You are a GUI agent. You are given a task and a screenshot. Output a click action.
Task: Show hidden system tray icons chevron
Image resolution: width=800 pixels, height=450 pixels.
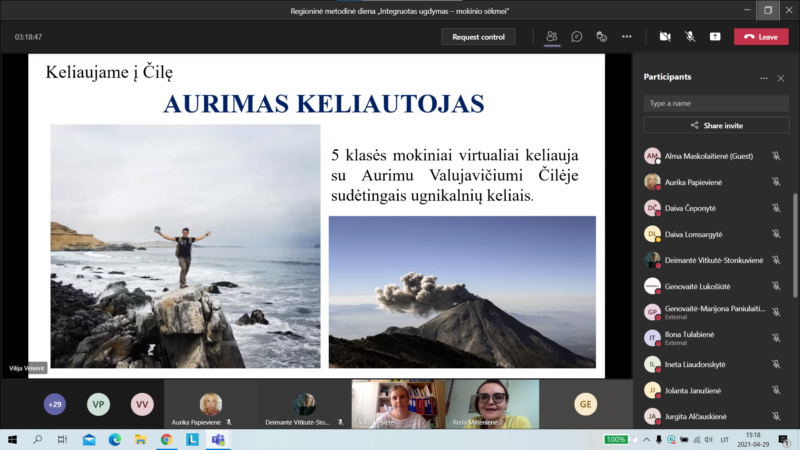(646, 439)
